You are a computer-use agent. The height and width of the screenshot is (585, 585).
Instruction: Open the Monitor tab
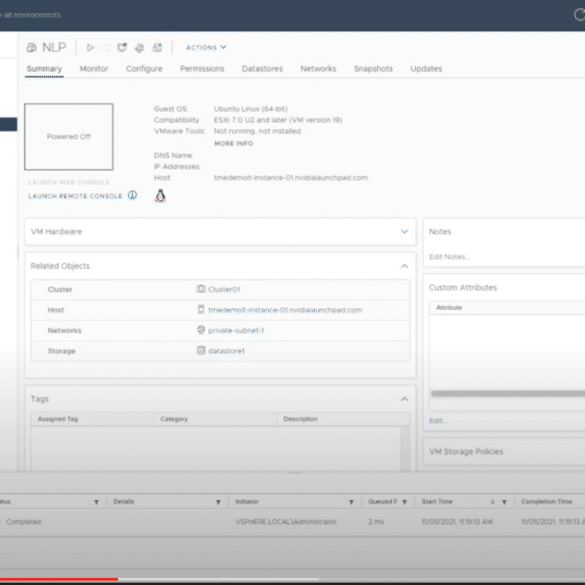[94, 69]
